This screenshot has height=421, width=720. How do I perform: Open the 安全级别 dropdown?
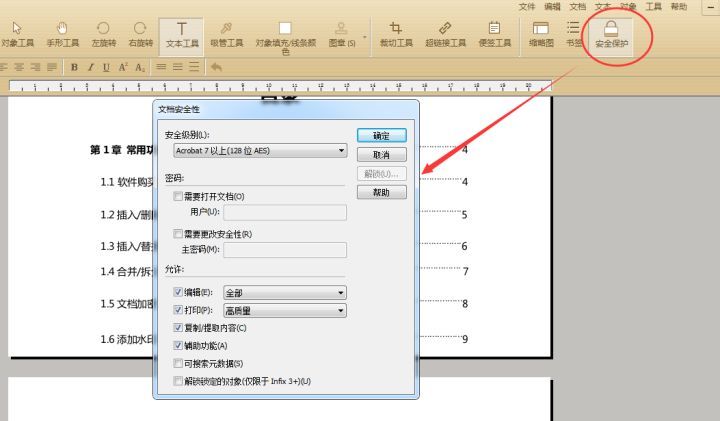click(x=260, y=151)
